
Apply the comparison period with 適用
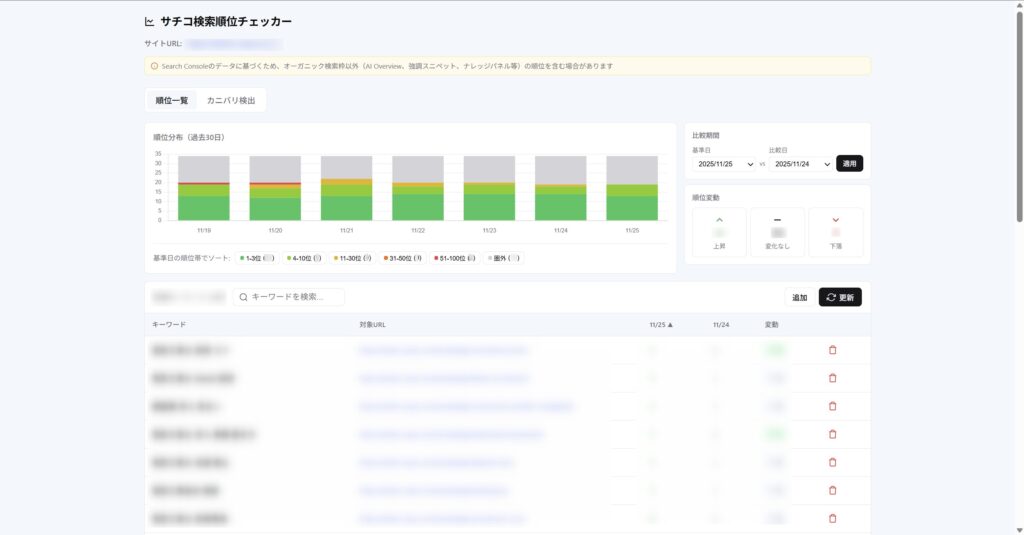[850, 164]
